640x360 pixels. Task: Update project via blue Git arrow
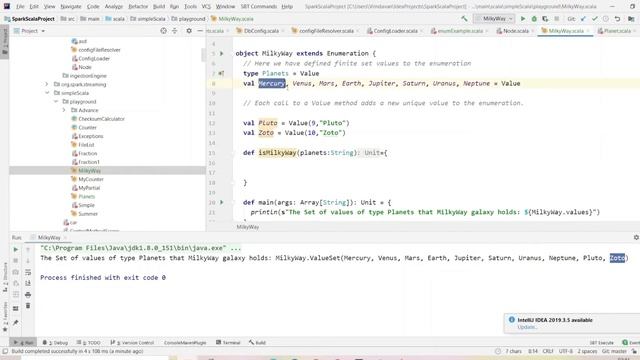(x=583, y=19)
